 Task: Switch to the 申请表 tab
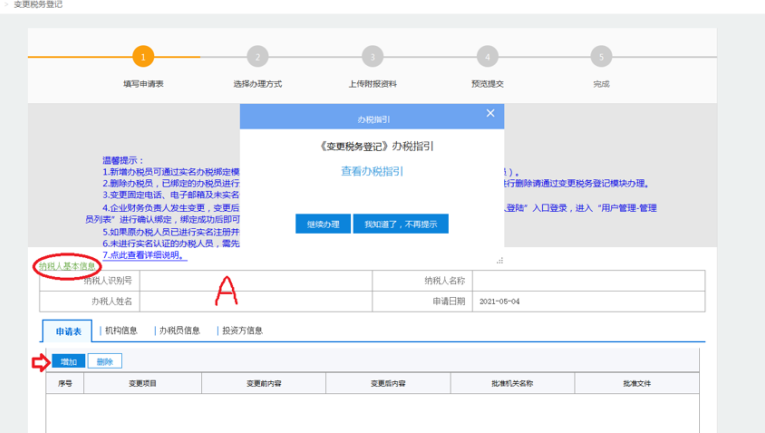click(67, 330)
